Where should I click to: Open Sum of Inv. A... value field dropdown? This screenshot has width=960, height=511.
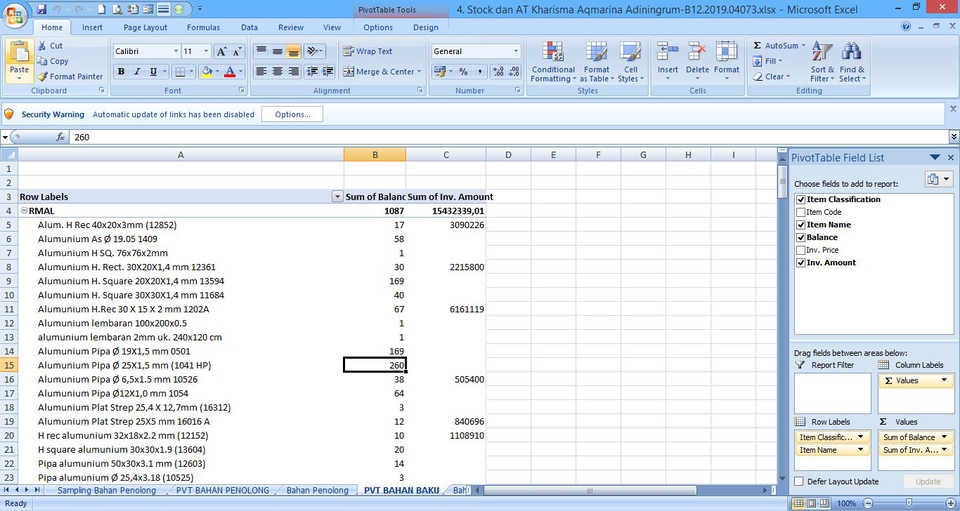click(x=943, y=450)
